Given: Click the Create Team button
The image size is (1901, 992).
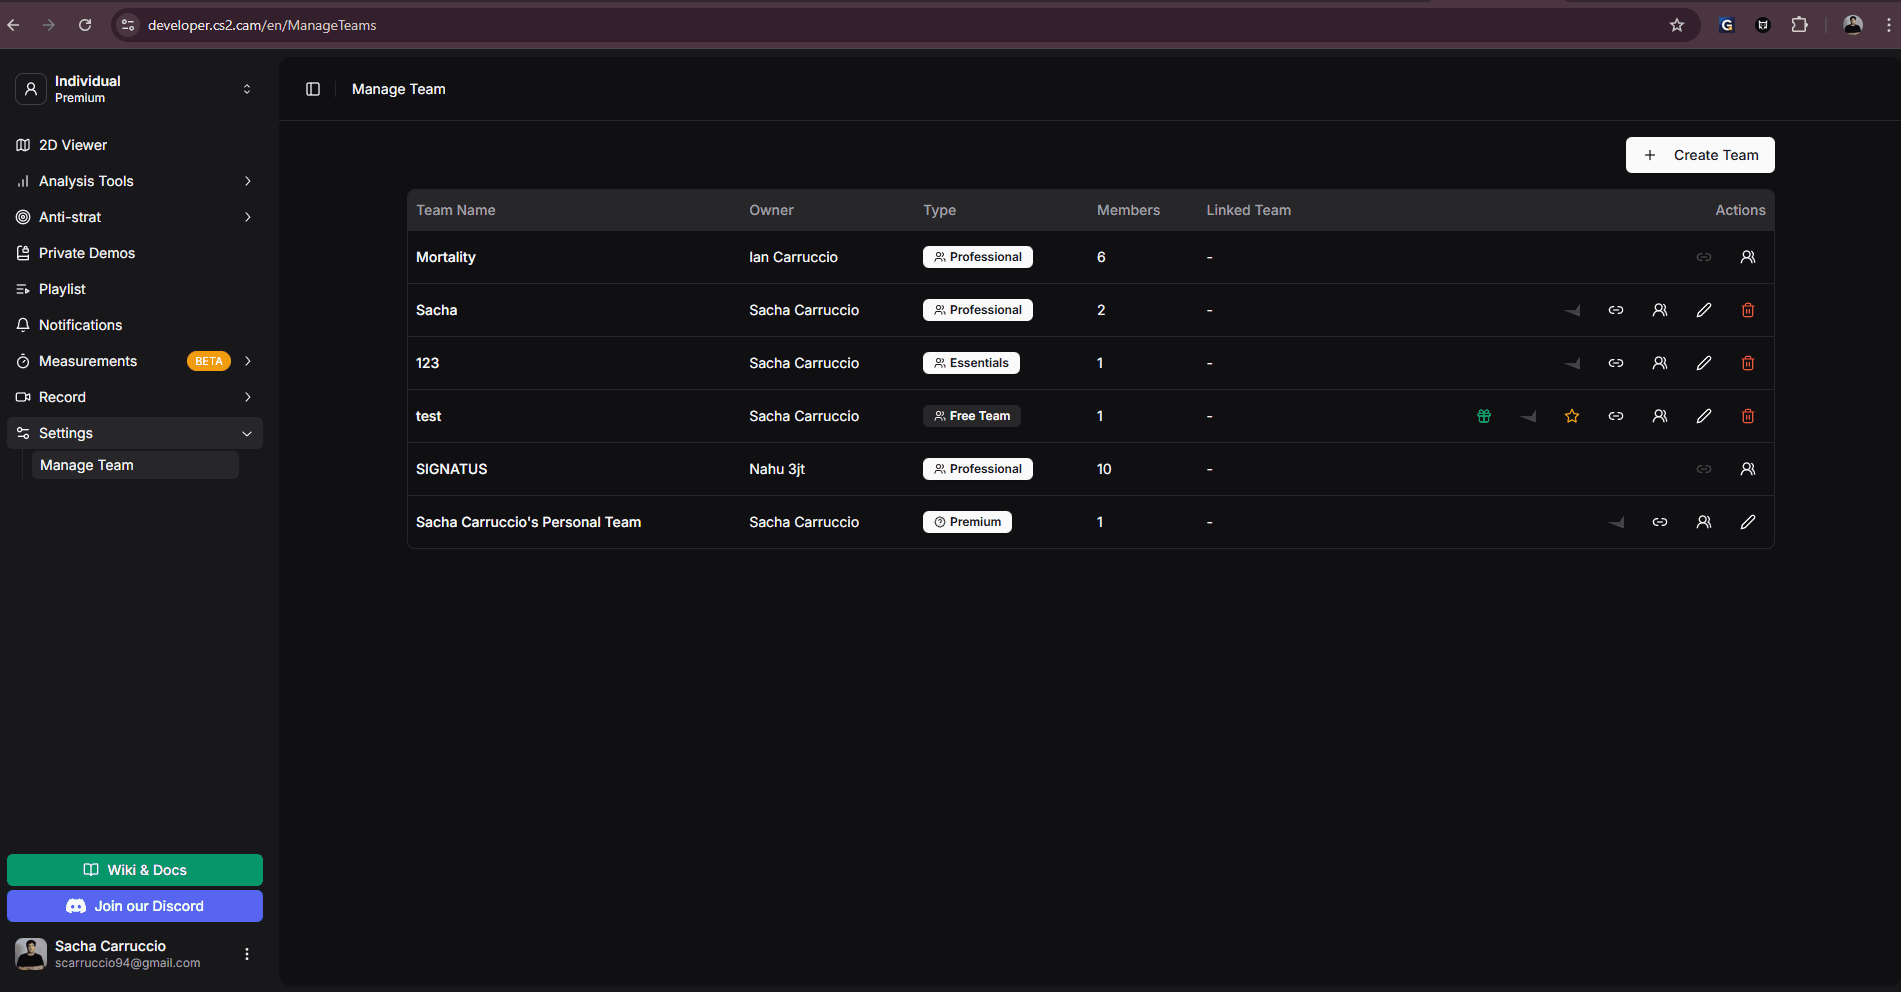Looking at the screenshot, I should [x=1700, y=155].
